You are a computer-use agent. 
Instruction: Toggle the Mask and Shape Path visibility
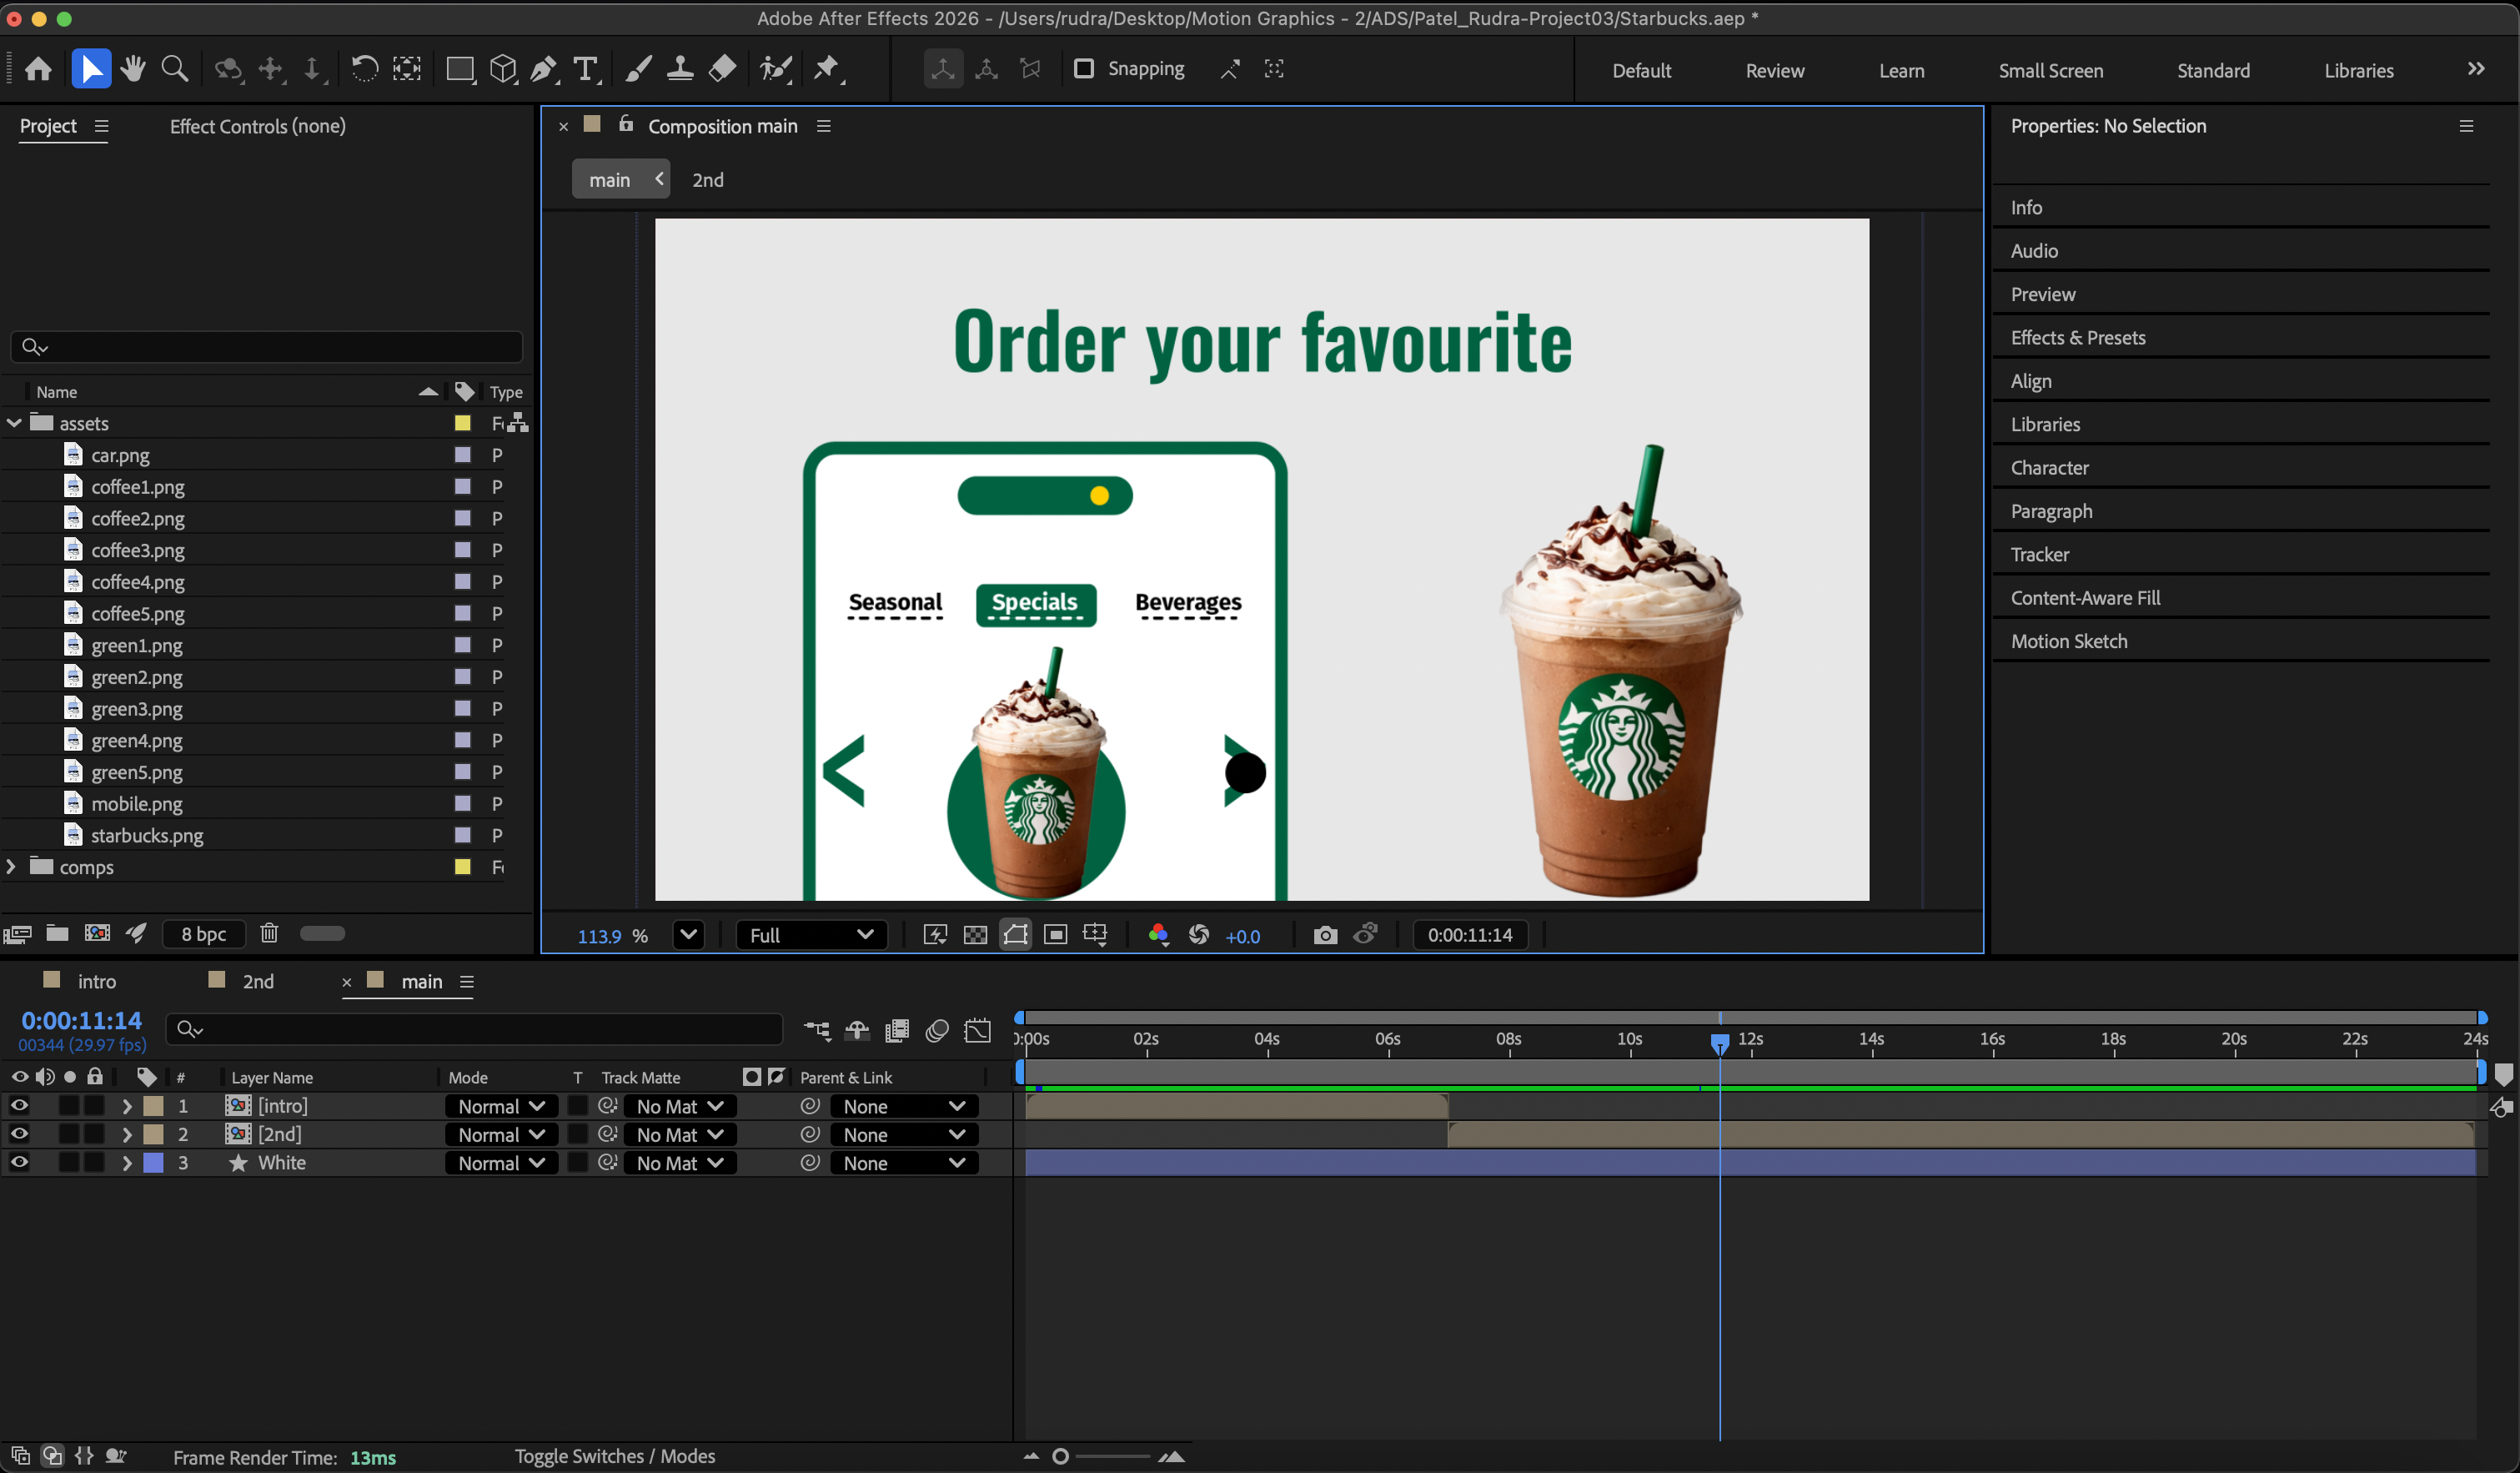click(1015, 935)
